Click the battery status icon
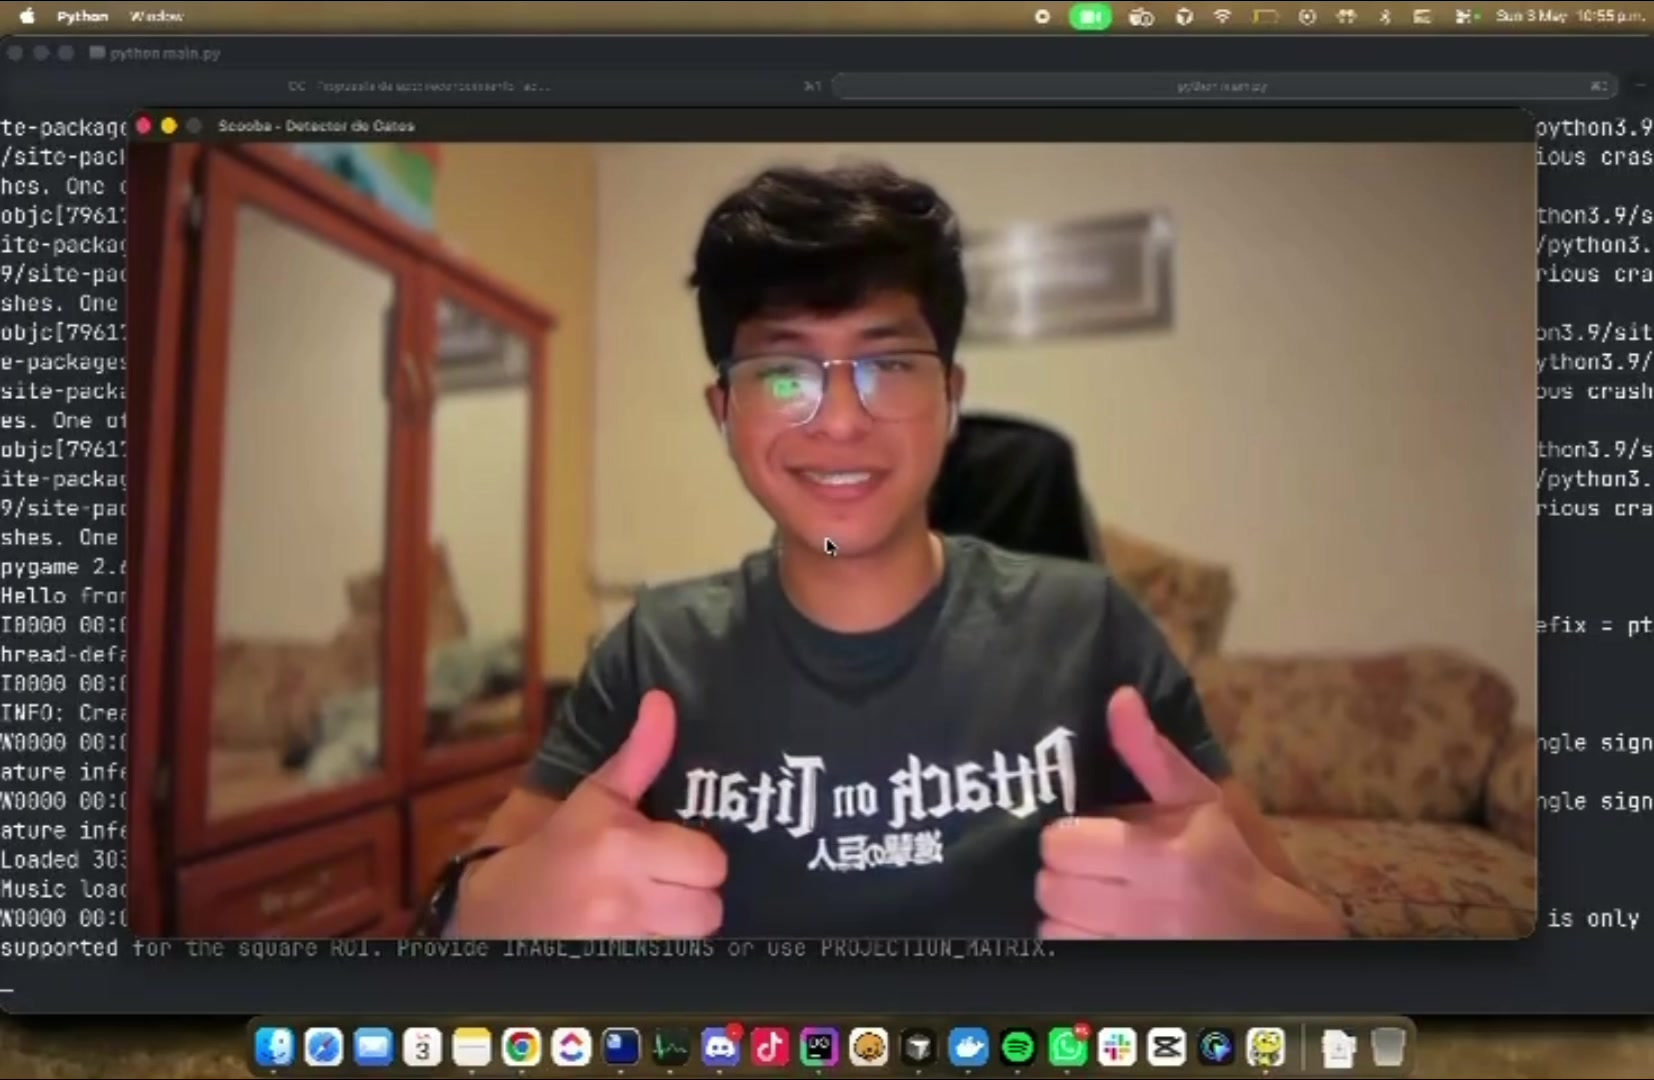 pyautogui.click(x=1265, y=16)
